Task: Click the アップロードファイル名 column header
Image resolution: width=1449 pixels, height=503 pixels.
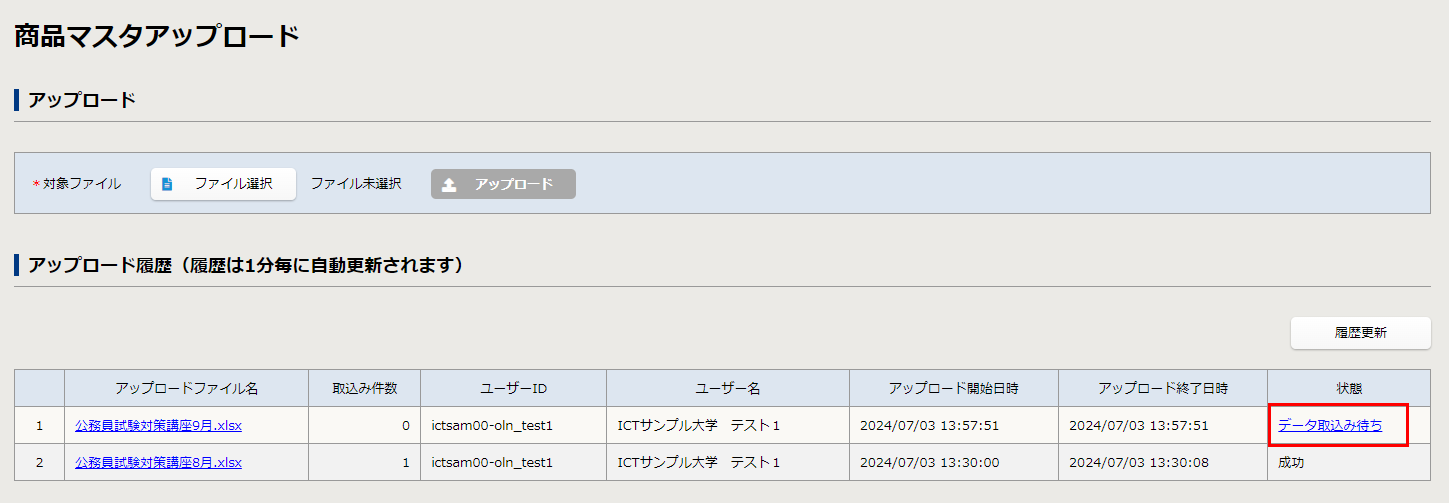Action: pos(186,388)
